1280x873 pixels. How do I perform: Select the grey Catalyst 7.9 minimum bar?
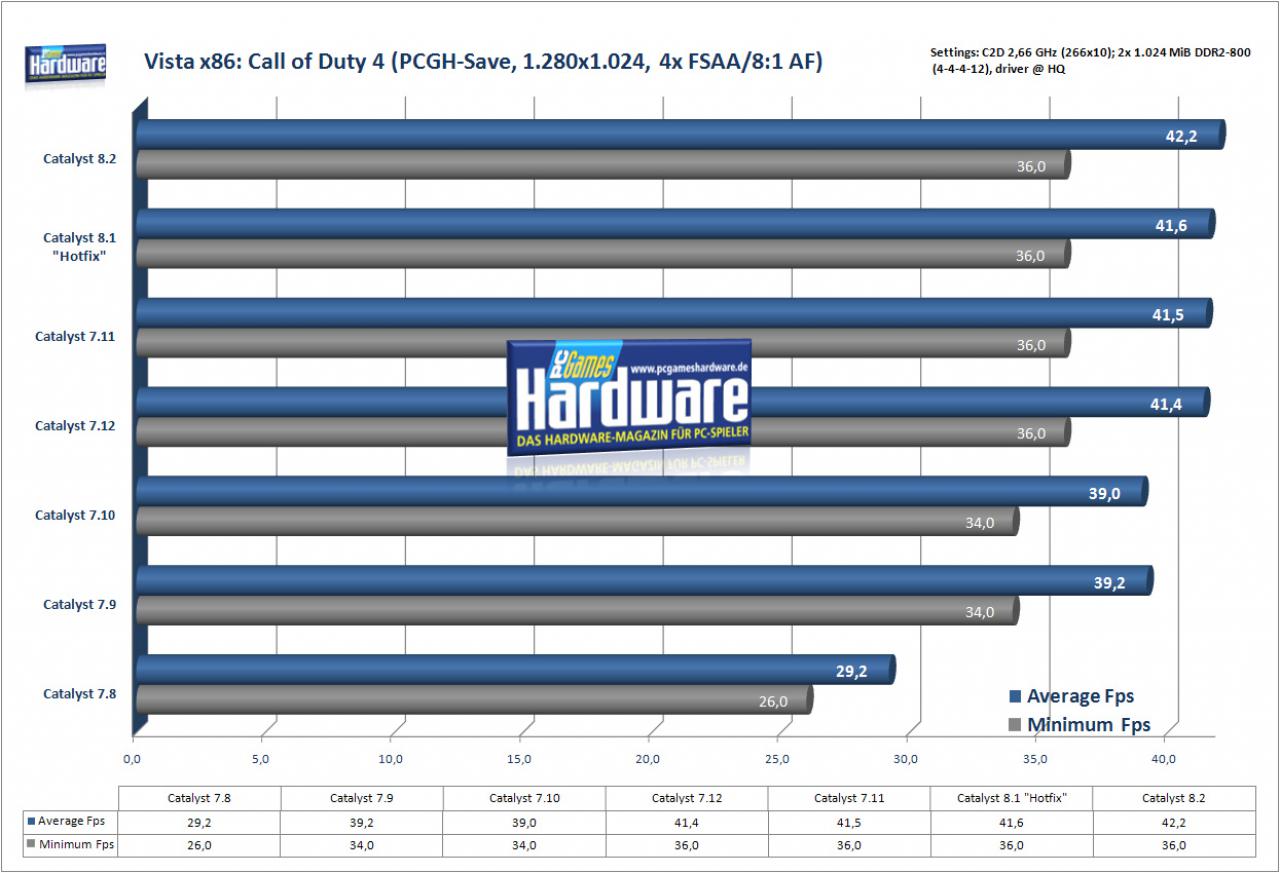[x=578, y=611]
